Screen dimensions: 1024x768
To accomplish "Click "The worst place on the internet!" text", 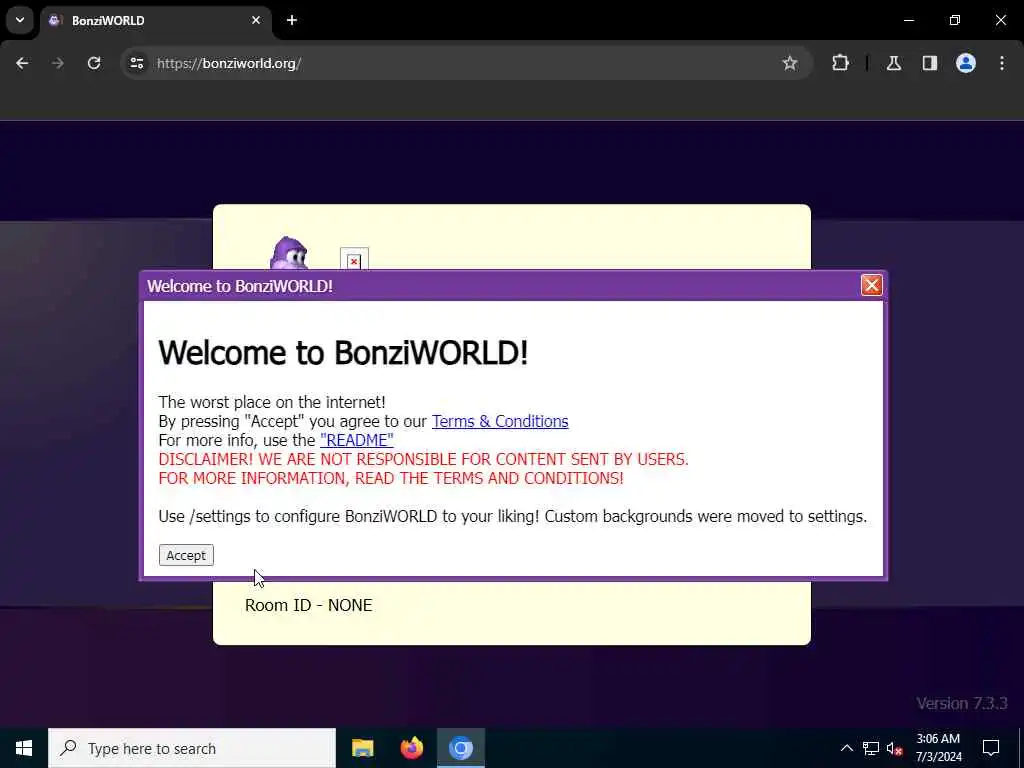I will (x=272, y=402).
